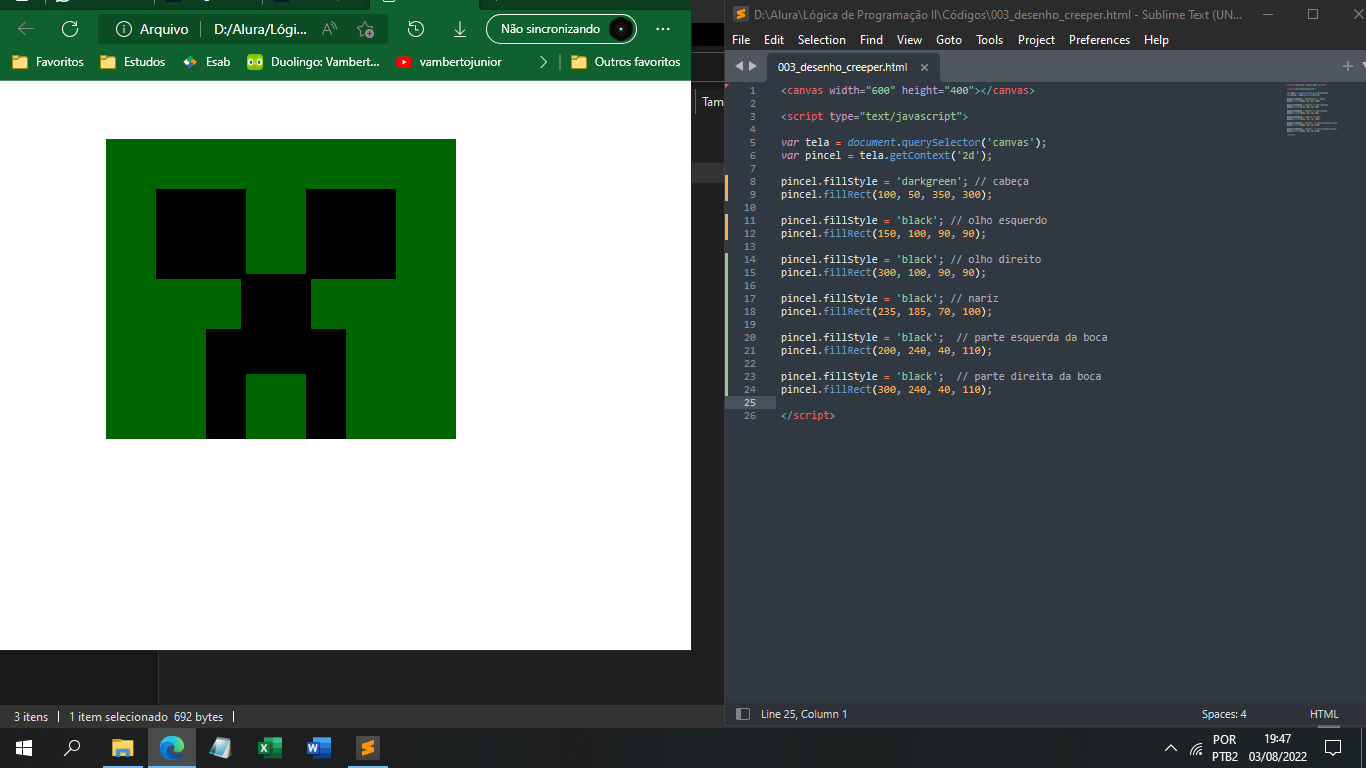The height and width of the screenshot is (768, 1366).
Task: Open browser history icon
Action: (x=417, y=29)
